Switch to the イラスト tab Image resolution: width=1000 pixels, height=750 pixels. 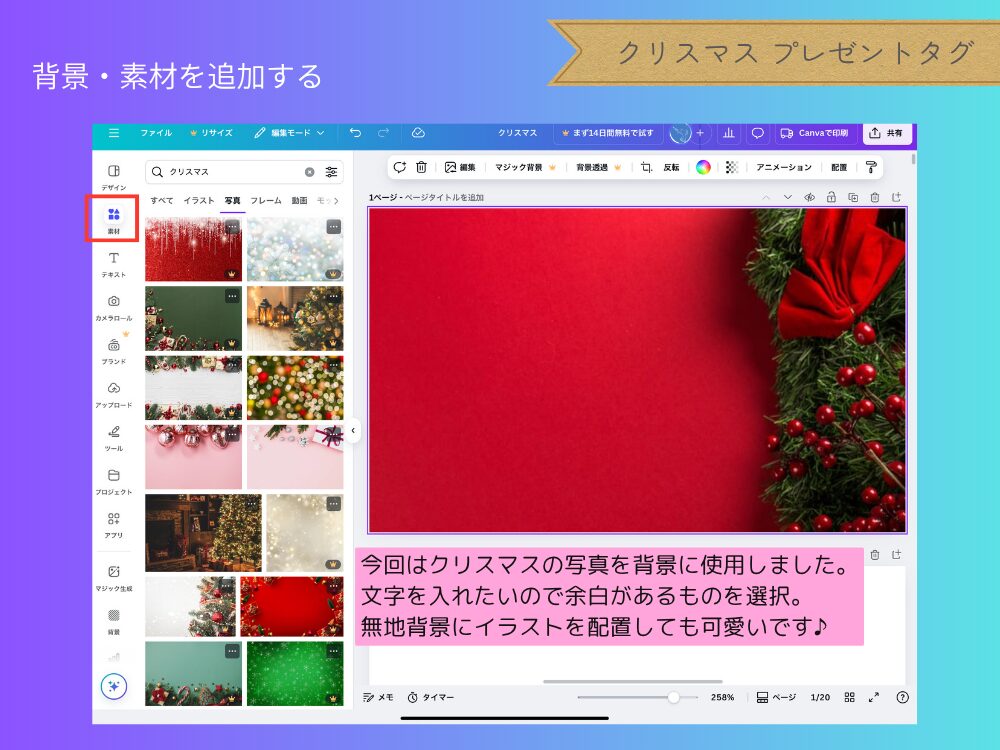click(x=200, y=201)
